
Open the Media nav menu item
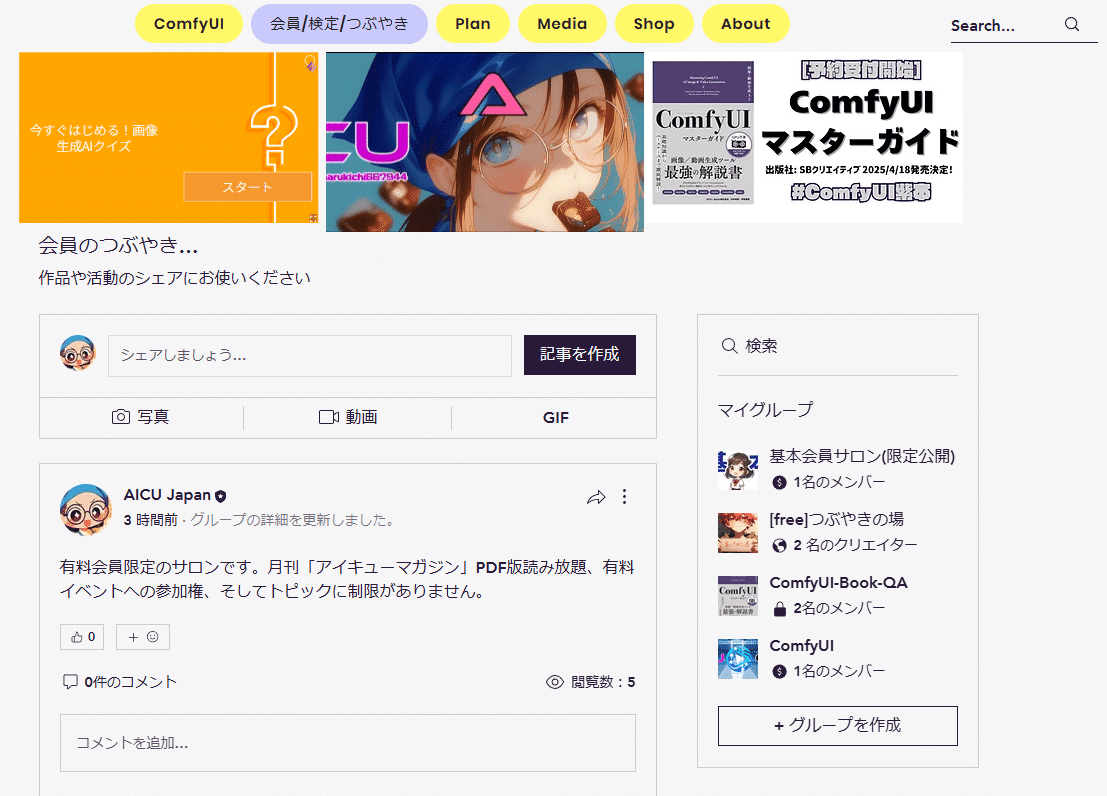(x=562, y=23)
